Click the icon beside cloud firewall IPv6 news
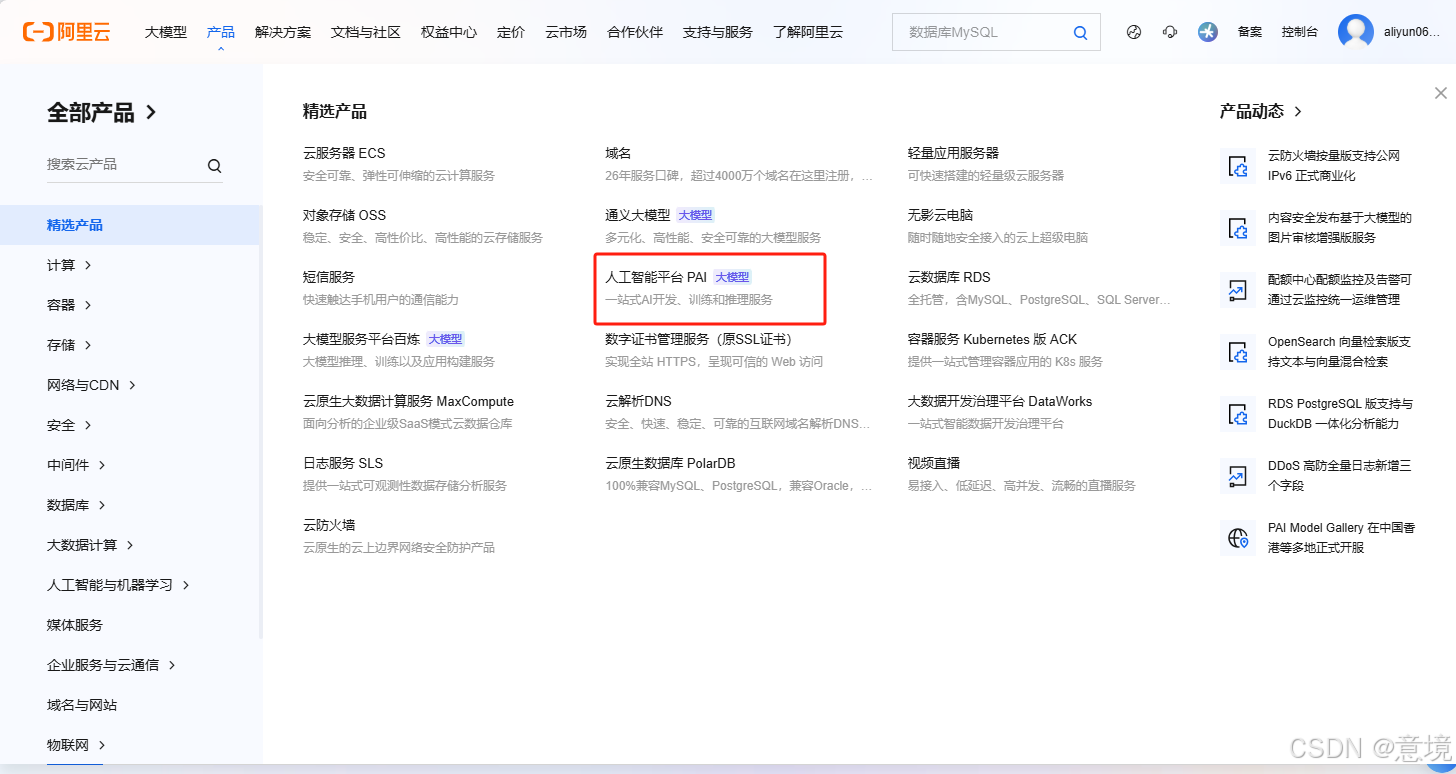The height and width of the screenshot is (774, 1456). pyautogui.click(x=1238, y=166)
